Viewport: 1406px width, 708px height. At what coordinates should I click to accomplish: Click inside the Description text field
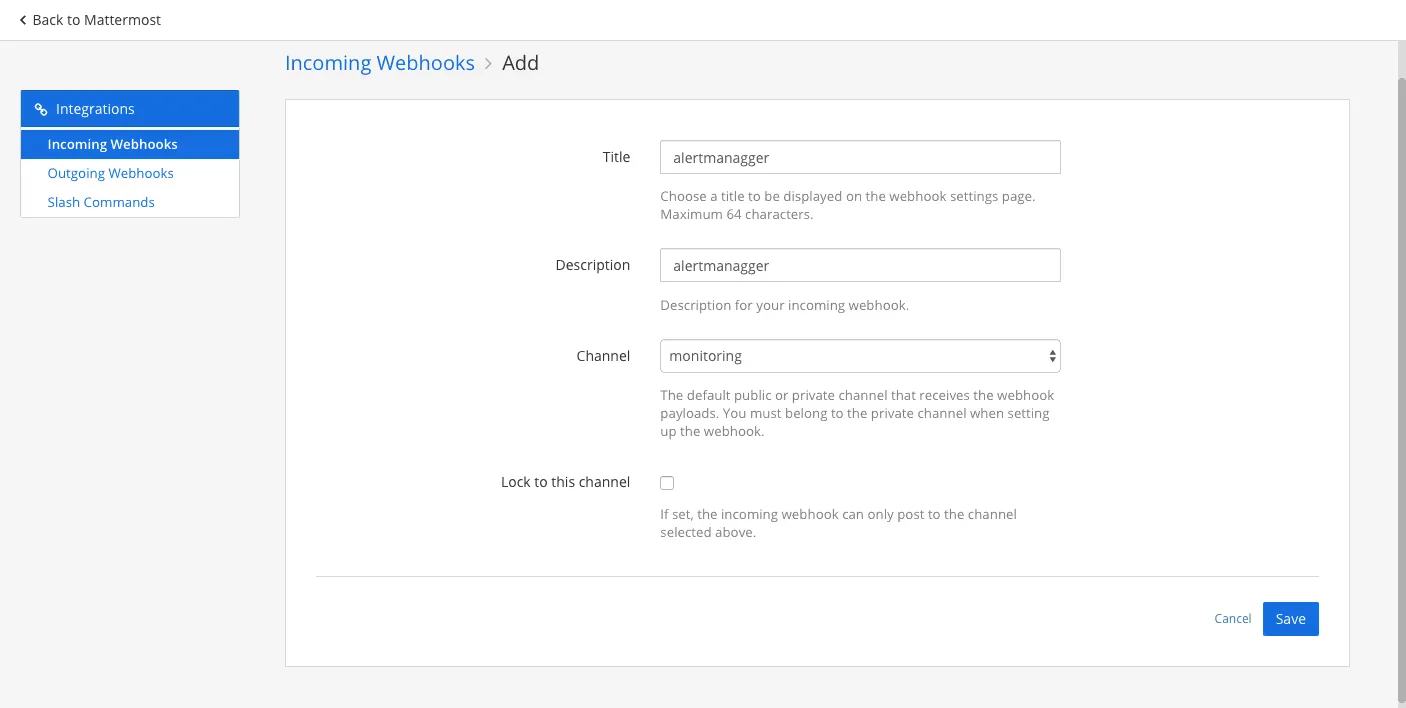[x=859, y=265]
